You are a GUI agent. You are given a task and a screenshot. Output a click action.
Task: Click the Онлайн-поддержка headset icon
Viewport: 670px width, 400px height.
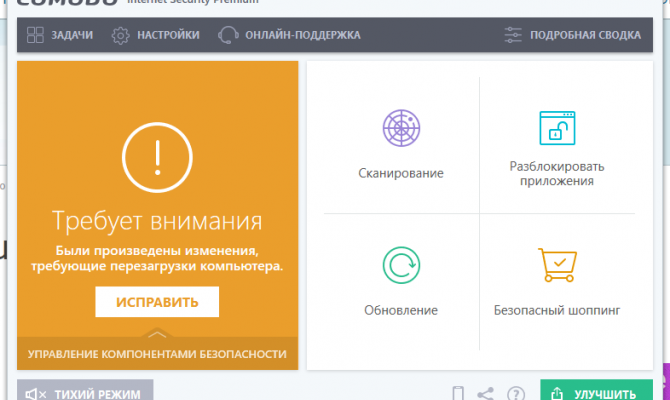click(x=228, y=35)
